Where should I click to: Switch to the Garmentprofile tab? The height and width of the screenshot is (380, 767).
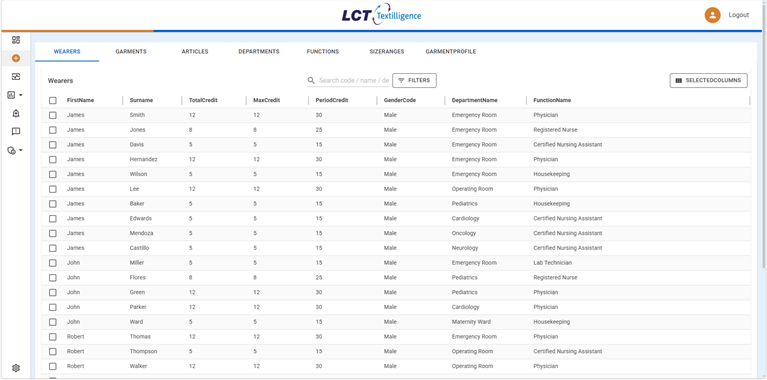(451, 51)
